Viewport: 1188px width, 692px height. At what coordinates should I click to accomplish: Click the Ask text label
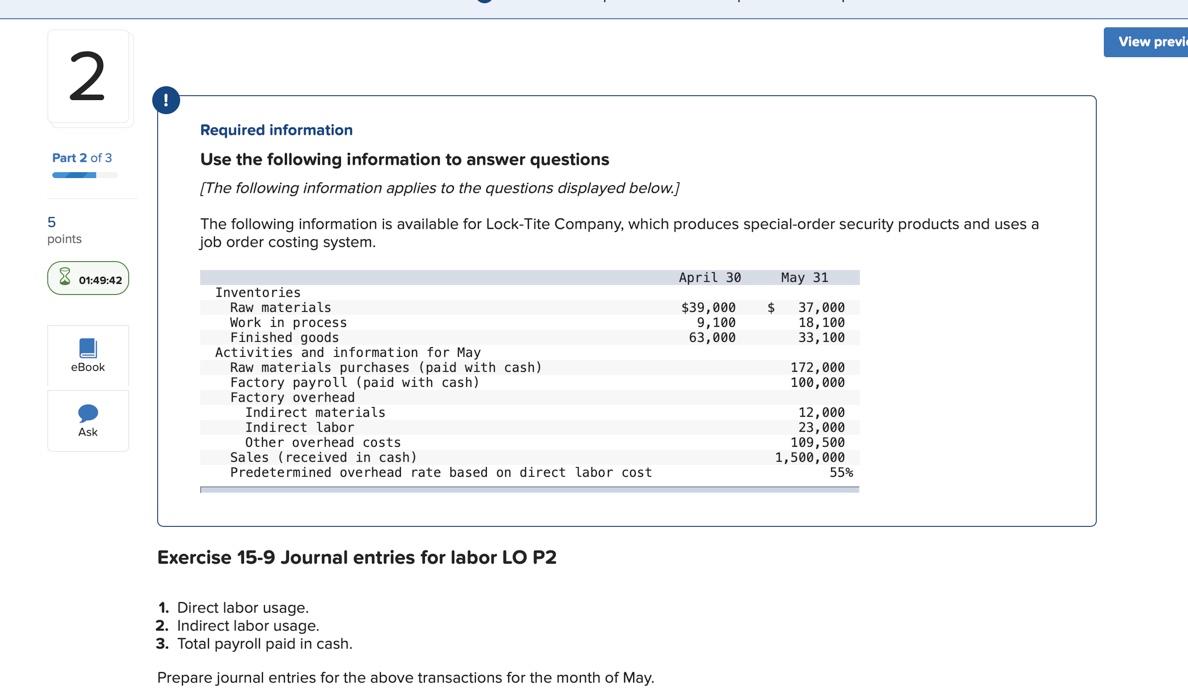click(87, 431)
